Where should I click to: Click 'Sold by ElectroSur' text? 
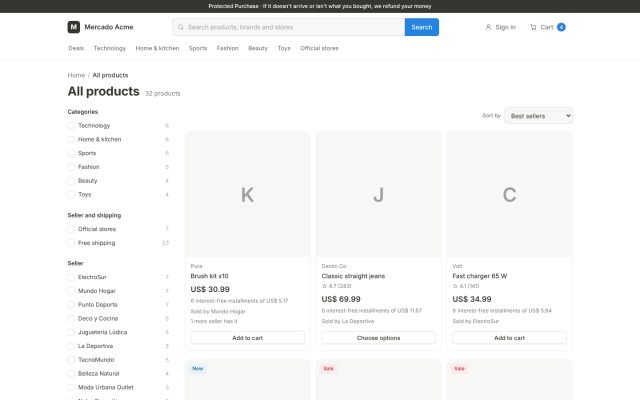click(x=476, y=321)
